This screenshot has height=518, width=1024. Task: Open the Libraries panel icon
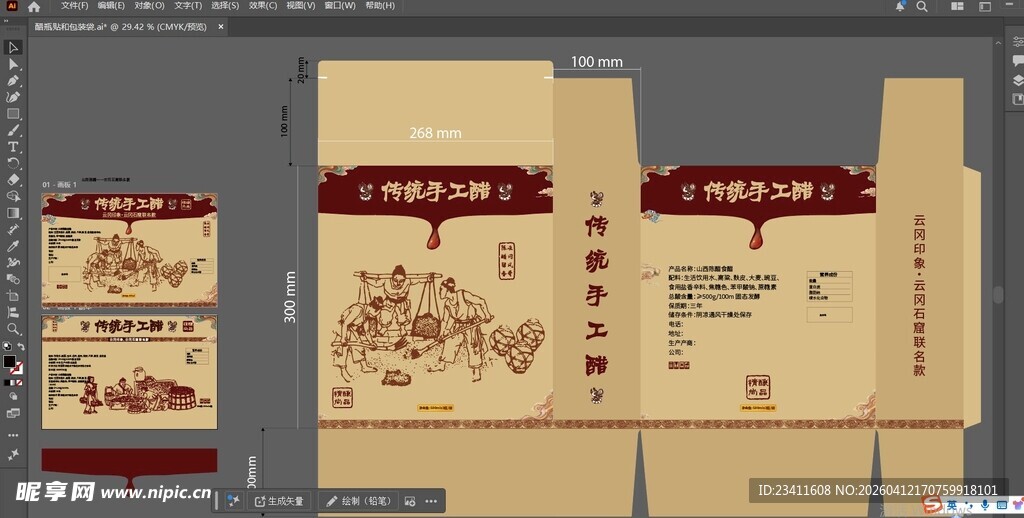click(x=1017, y=99)
